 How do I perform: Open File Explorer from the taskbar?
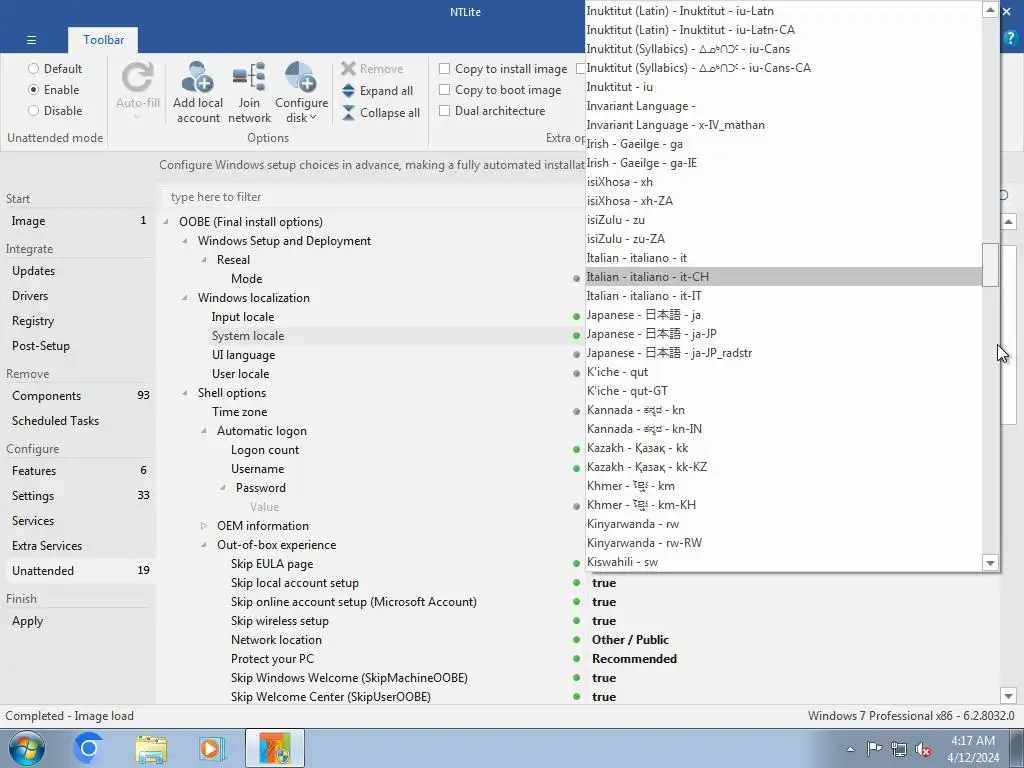click(x=151, y=748)
